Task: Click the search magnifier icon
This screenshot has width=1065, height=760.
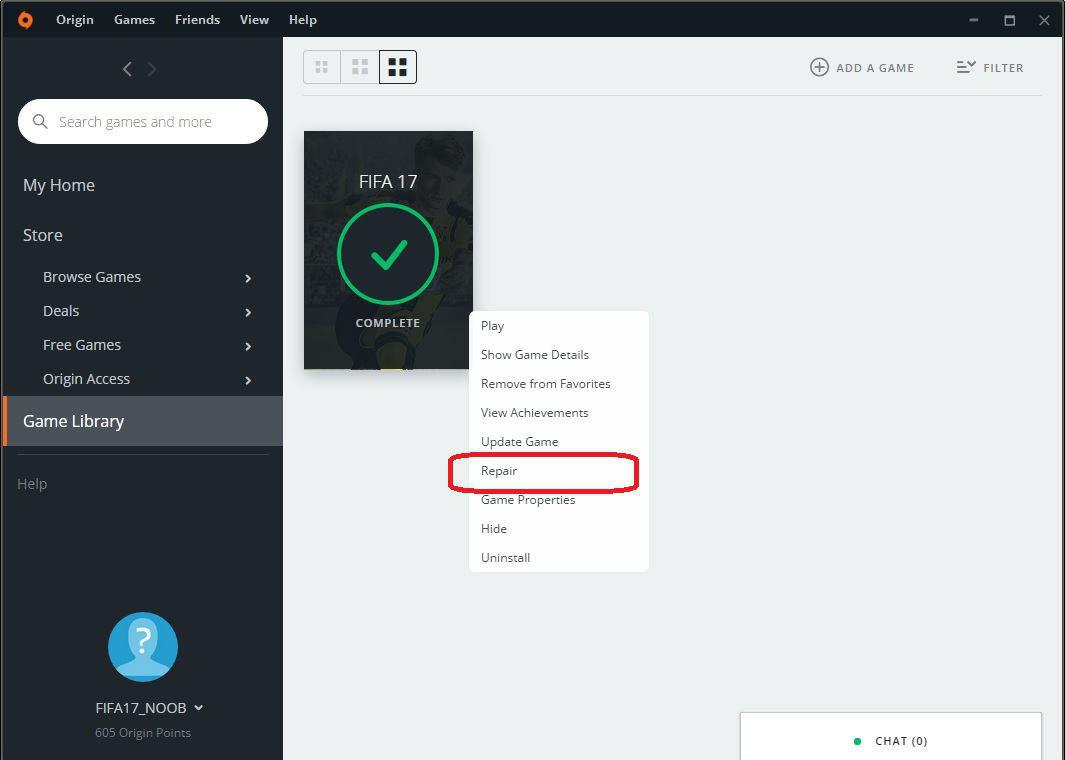Action: (x=40, y=121)
